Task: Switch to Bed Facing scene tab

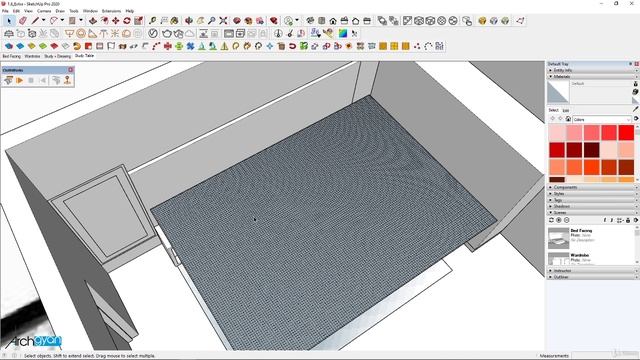Action: click(x=11, y=56)
